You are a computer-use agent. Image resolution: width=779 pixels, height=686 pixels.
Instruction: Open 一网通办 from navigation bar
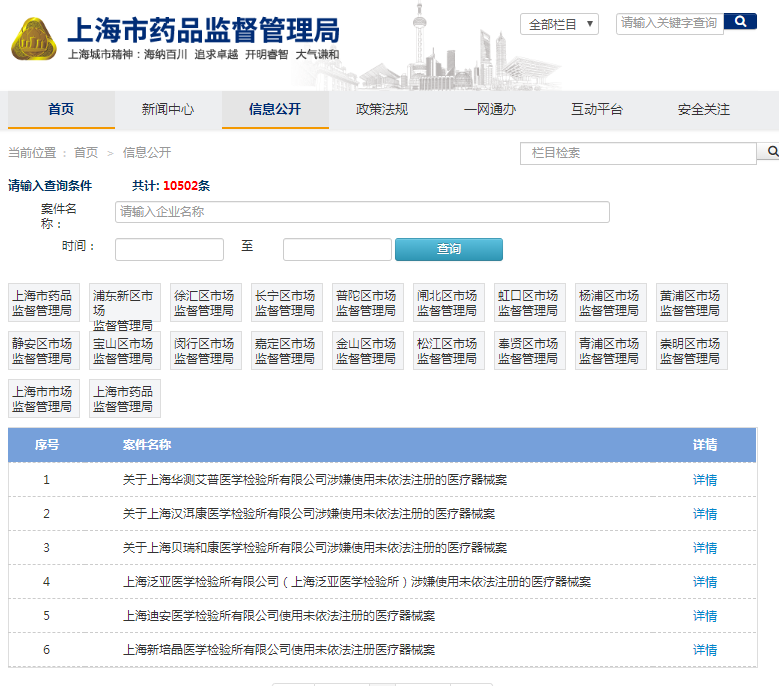(489, 110)
